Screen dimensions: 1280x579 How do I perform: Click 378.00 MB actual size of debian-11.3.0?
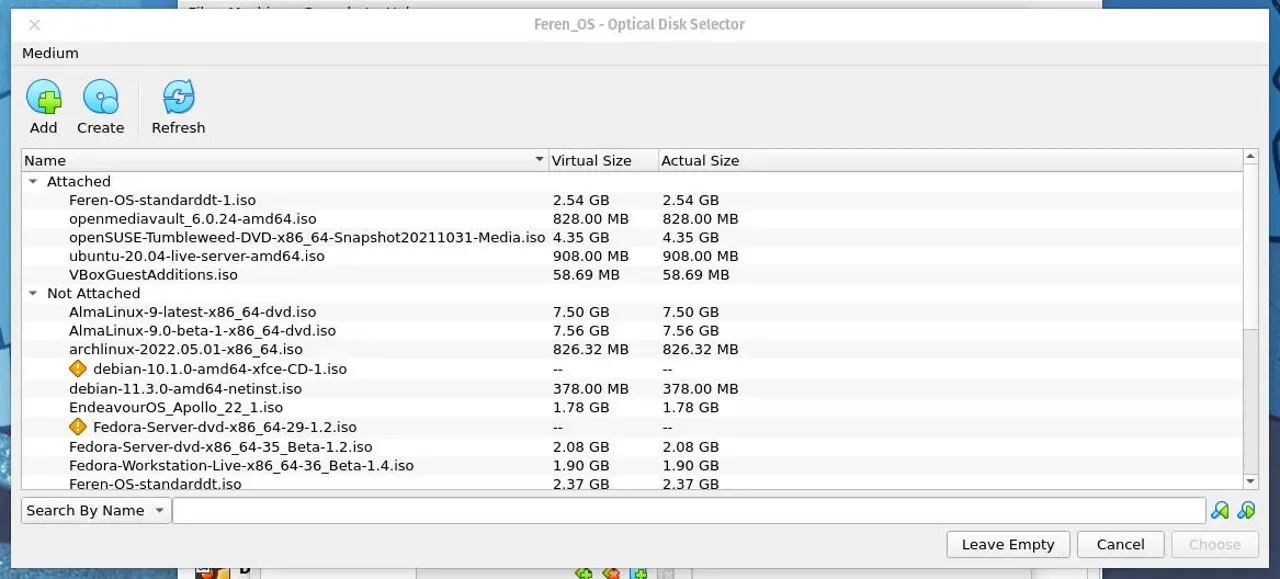700,389
